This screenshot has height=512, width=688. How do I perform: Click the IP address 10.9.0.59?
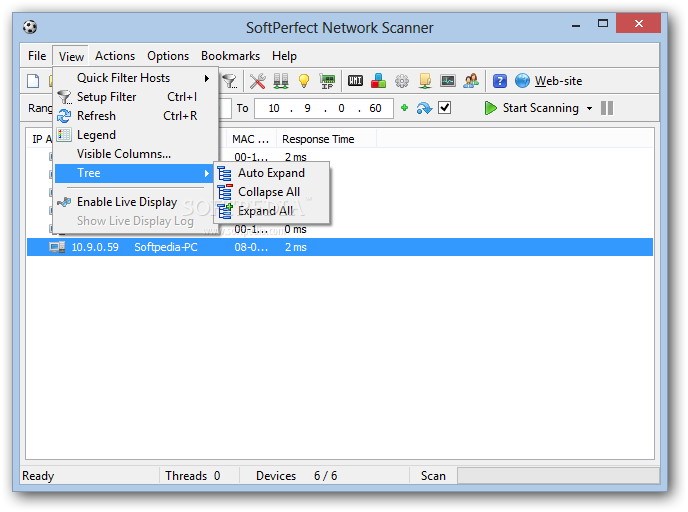[x=95, y=247]
